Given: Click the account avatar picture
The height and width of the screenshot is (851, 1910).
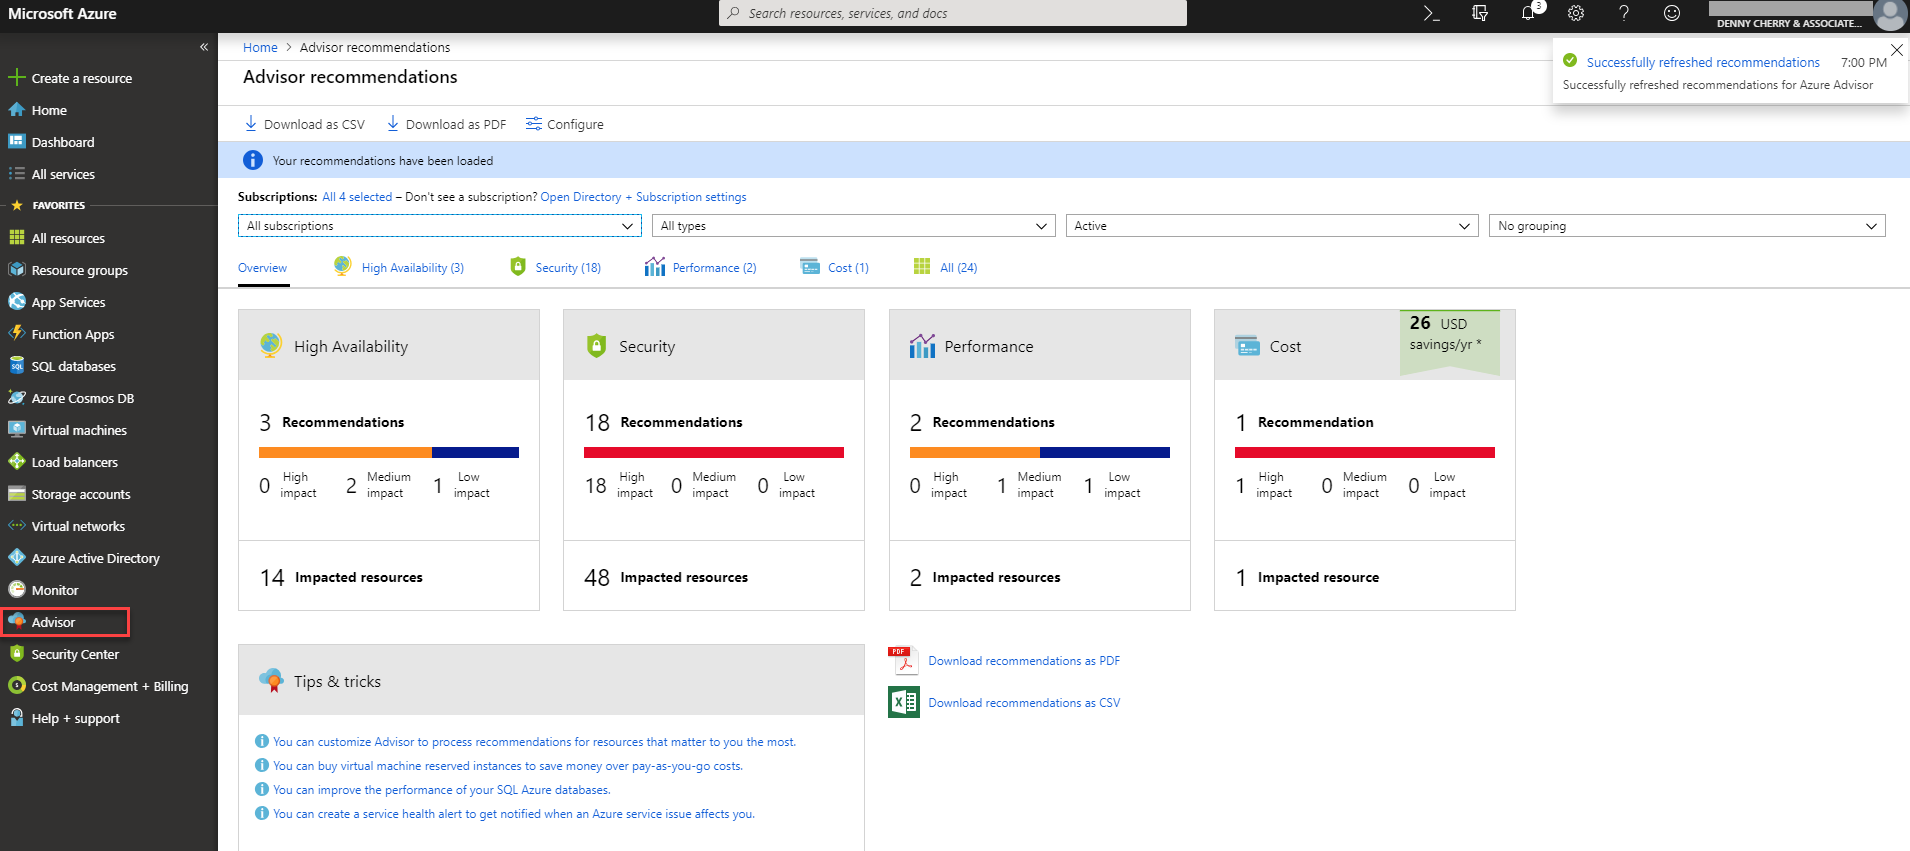Looking at the screenshot, I should tap(1889, 15).
